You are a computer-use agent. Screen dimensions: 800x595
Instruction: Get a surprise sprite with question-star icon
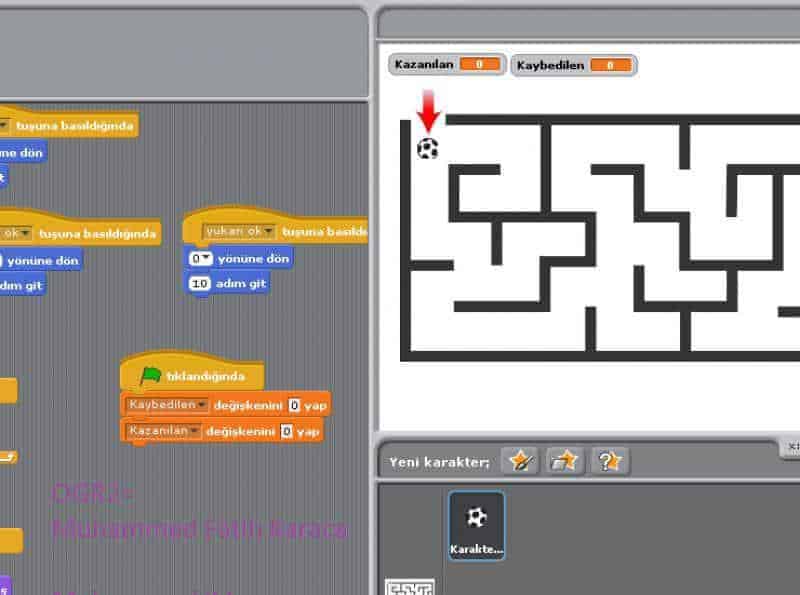coord(610,460)
